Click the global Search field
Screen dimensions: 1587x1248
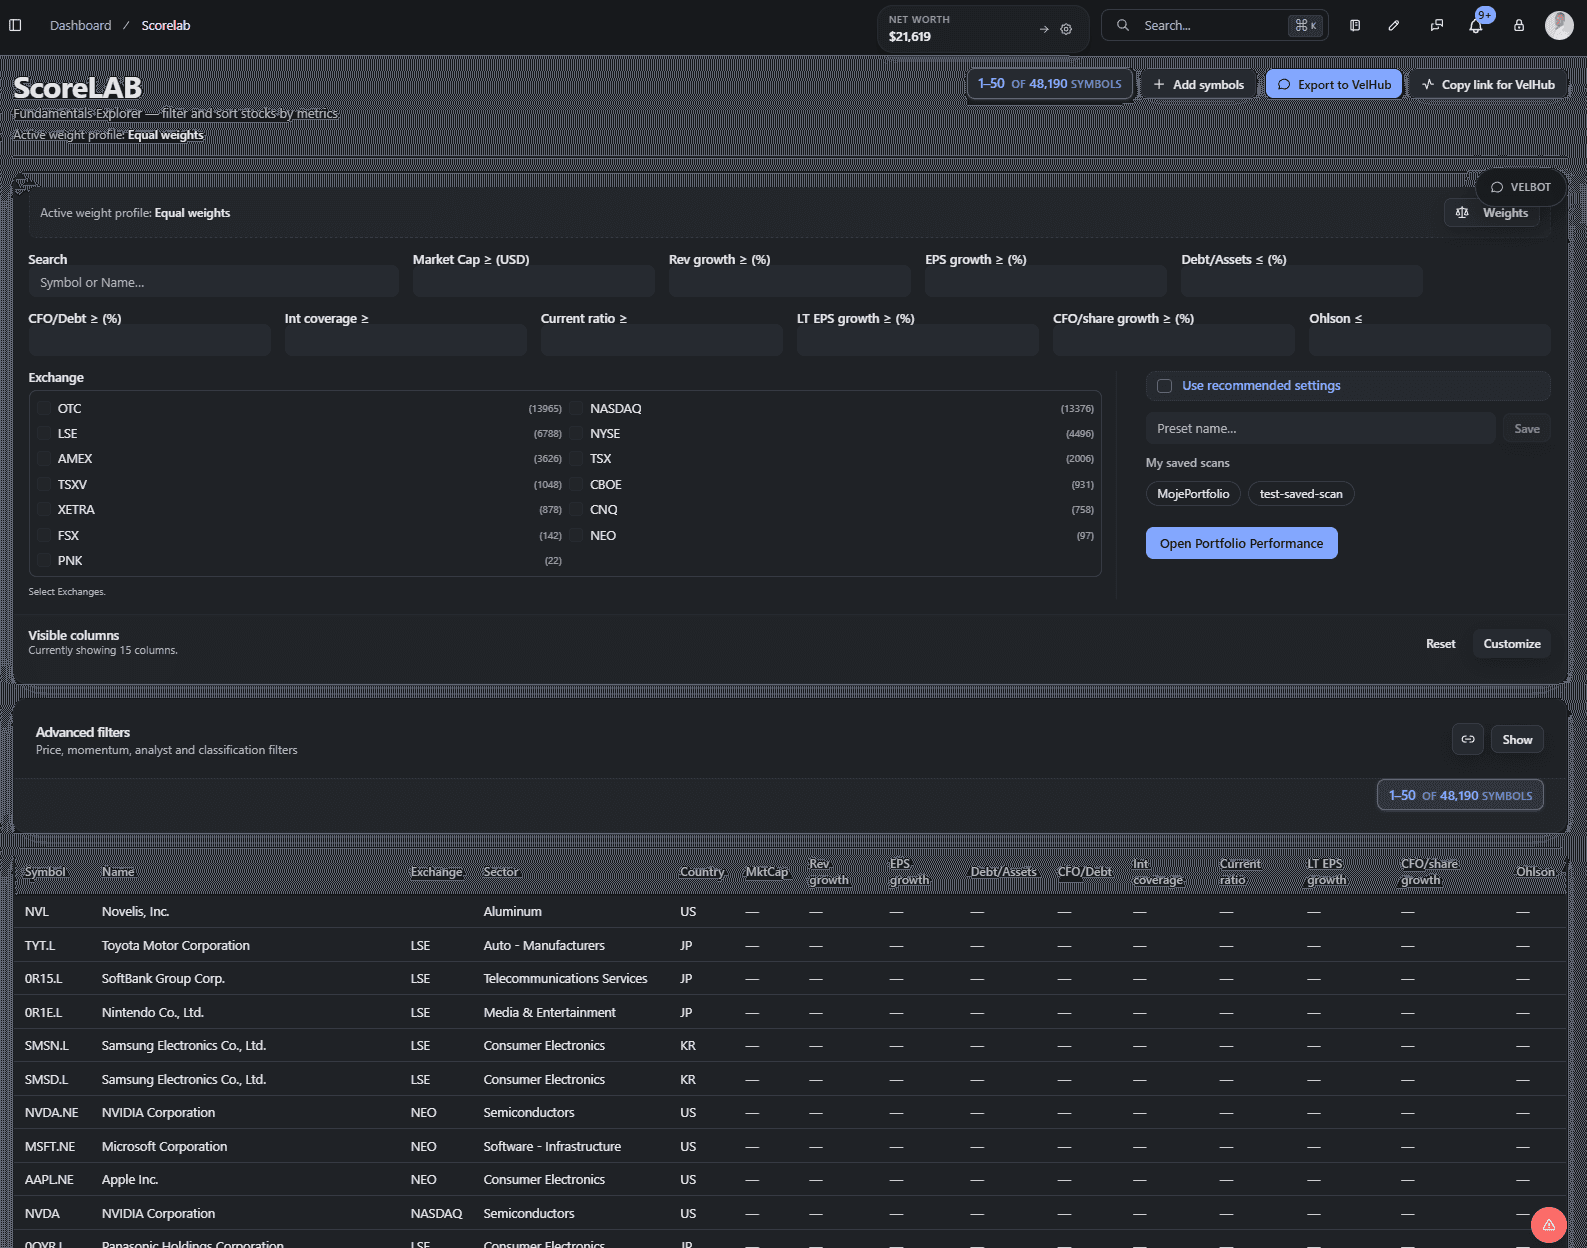(1215, 25)
